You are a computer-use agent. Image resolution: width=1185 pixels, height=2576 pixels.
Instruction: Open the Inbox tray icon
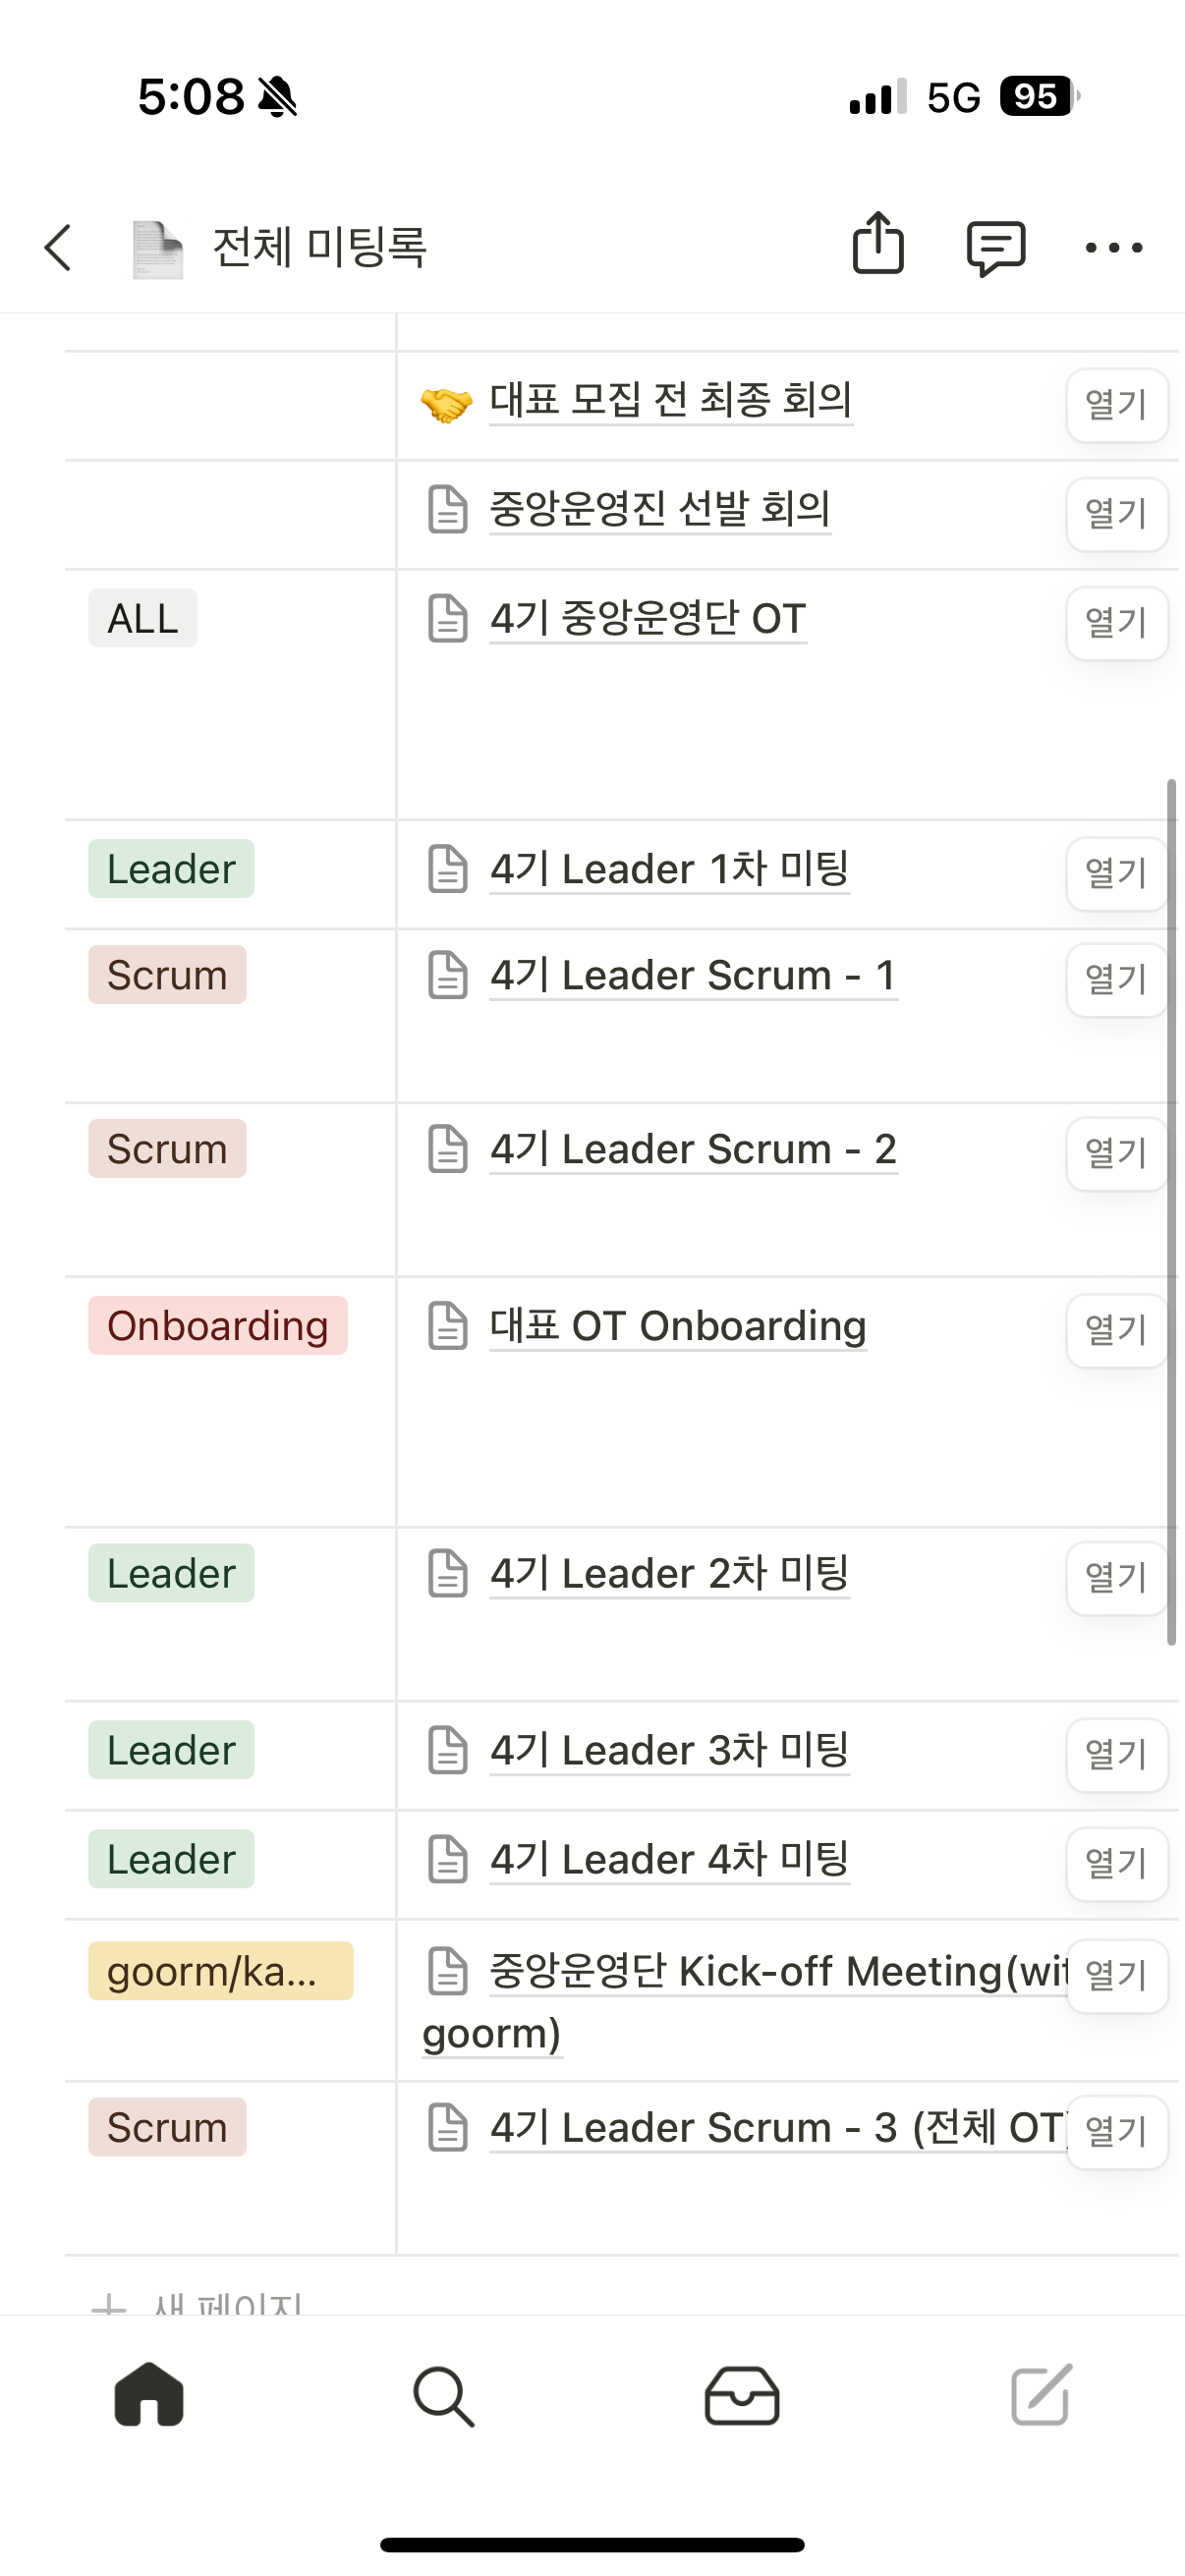coord(741,2395)
